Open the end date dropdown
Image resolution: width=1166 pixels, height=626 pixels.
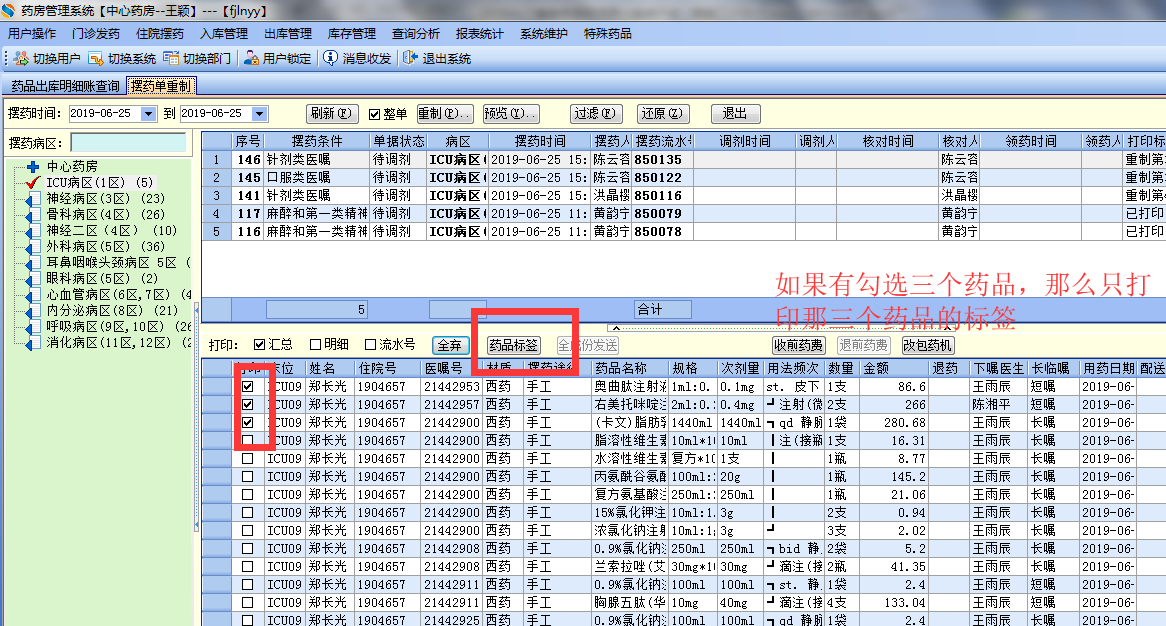pyautogui.click(x=259, y=114)
